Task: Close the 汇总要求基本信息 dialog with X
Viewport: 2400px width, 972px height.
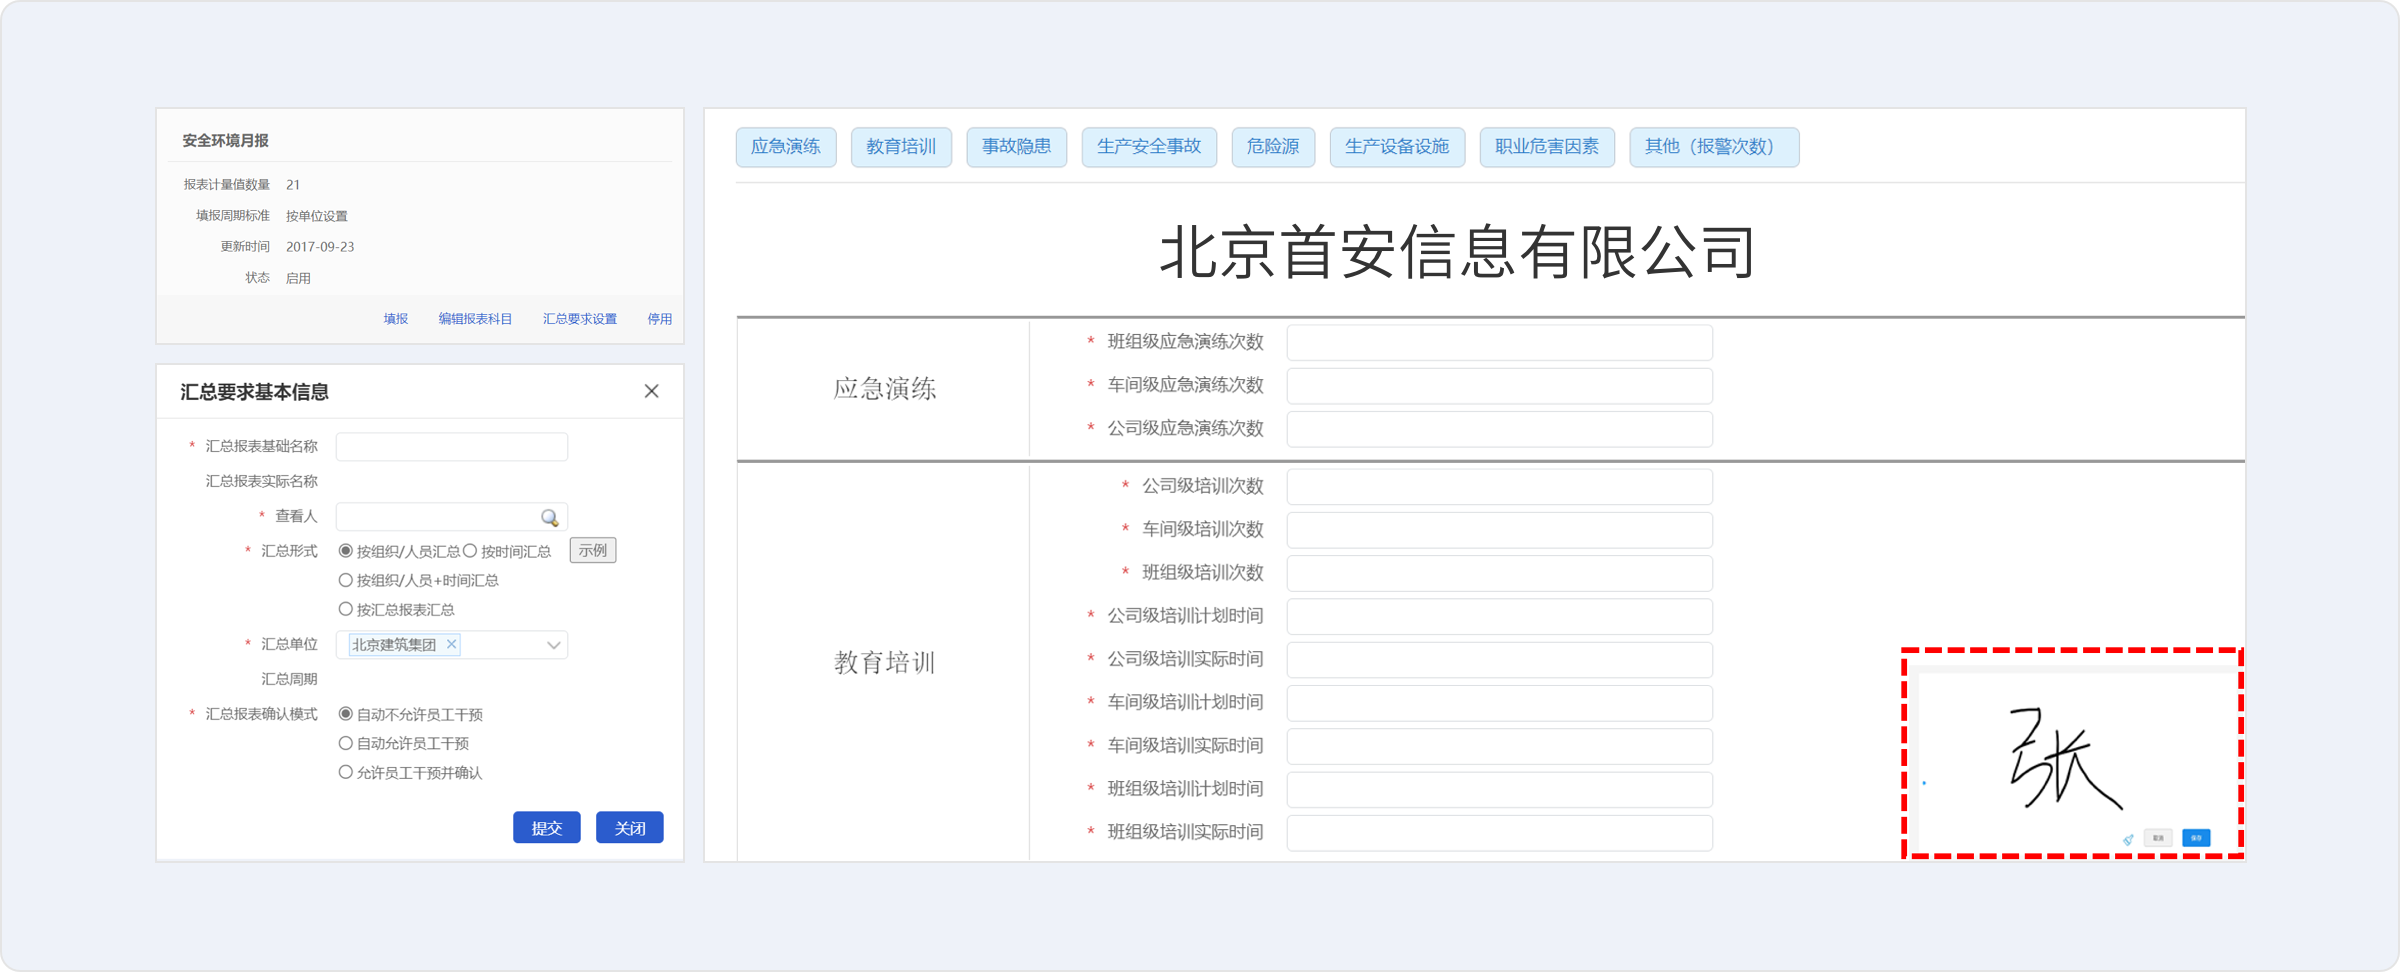Action: point(651,391)
